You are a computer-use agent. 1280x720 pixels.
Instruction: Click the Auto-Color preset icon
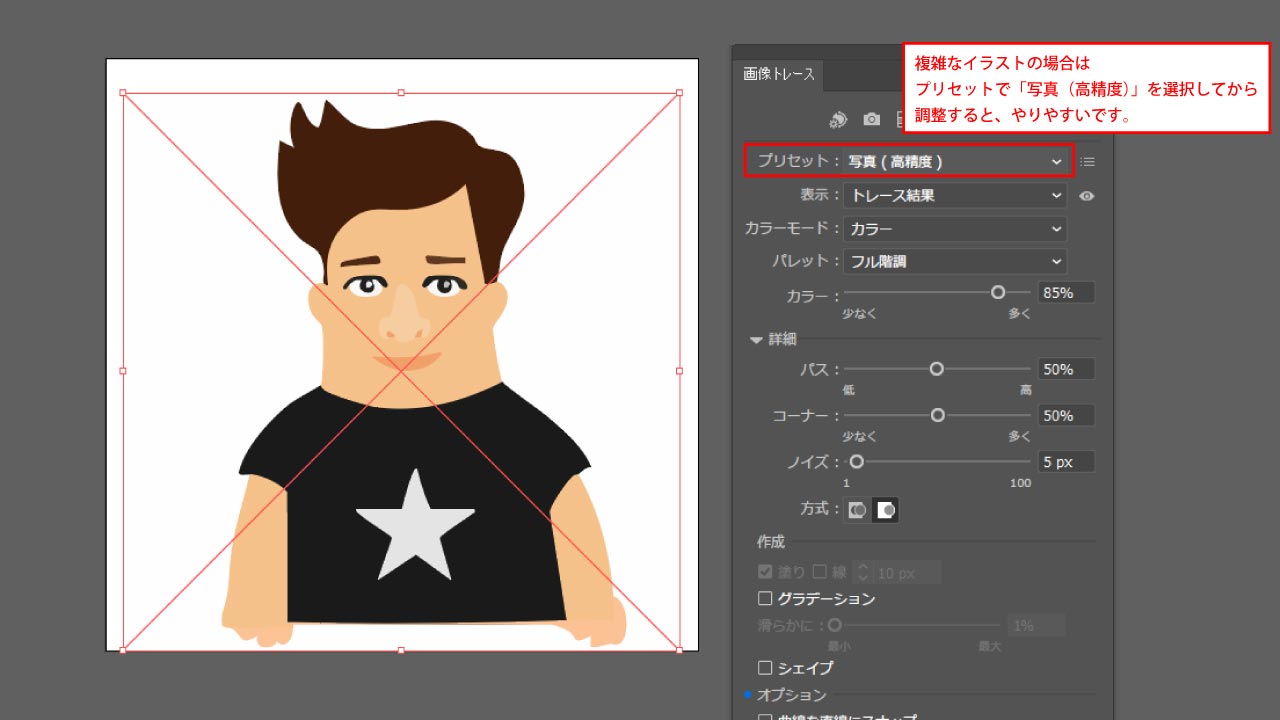(839, 120)
